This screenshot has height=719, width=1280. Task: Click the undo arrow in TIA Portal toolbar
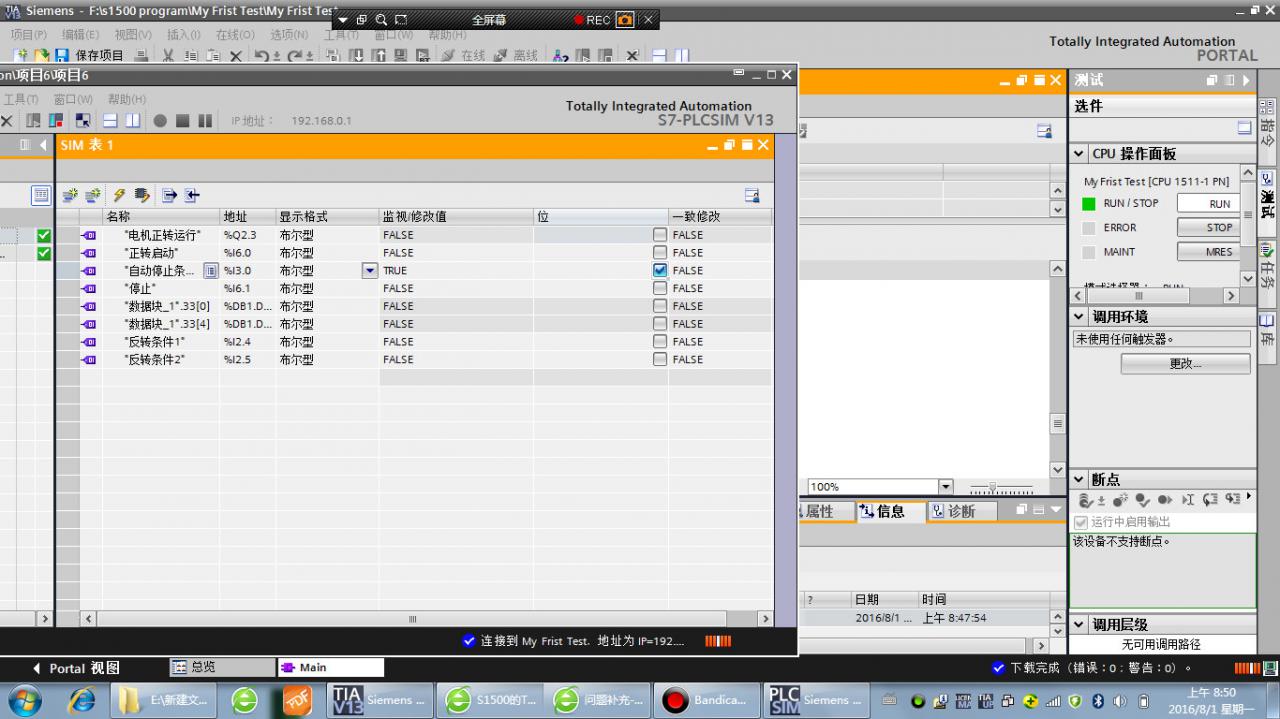(x=263, y=56)
